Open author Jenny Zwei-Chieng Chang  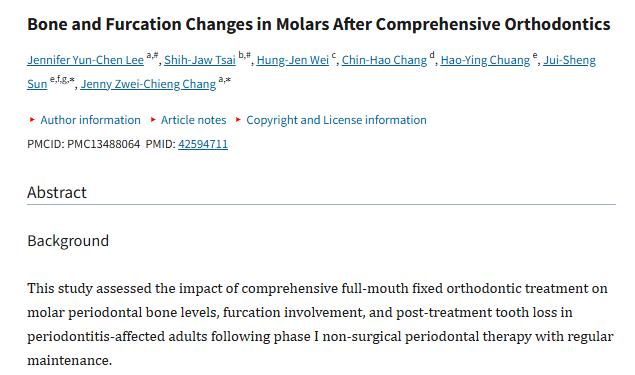(148, 84)
